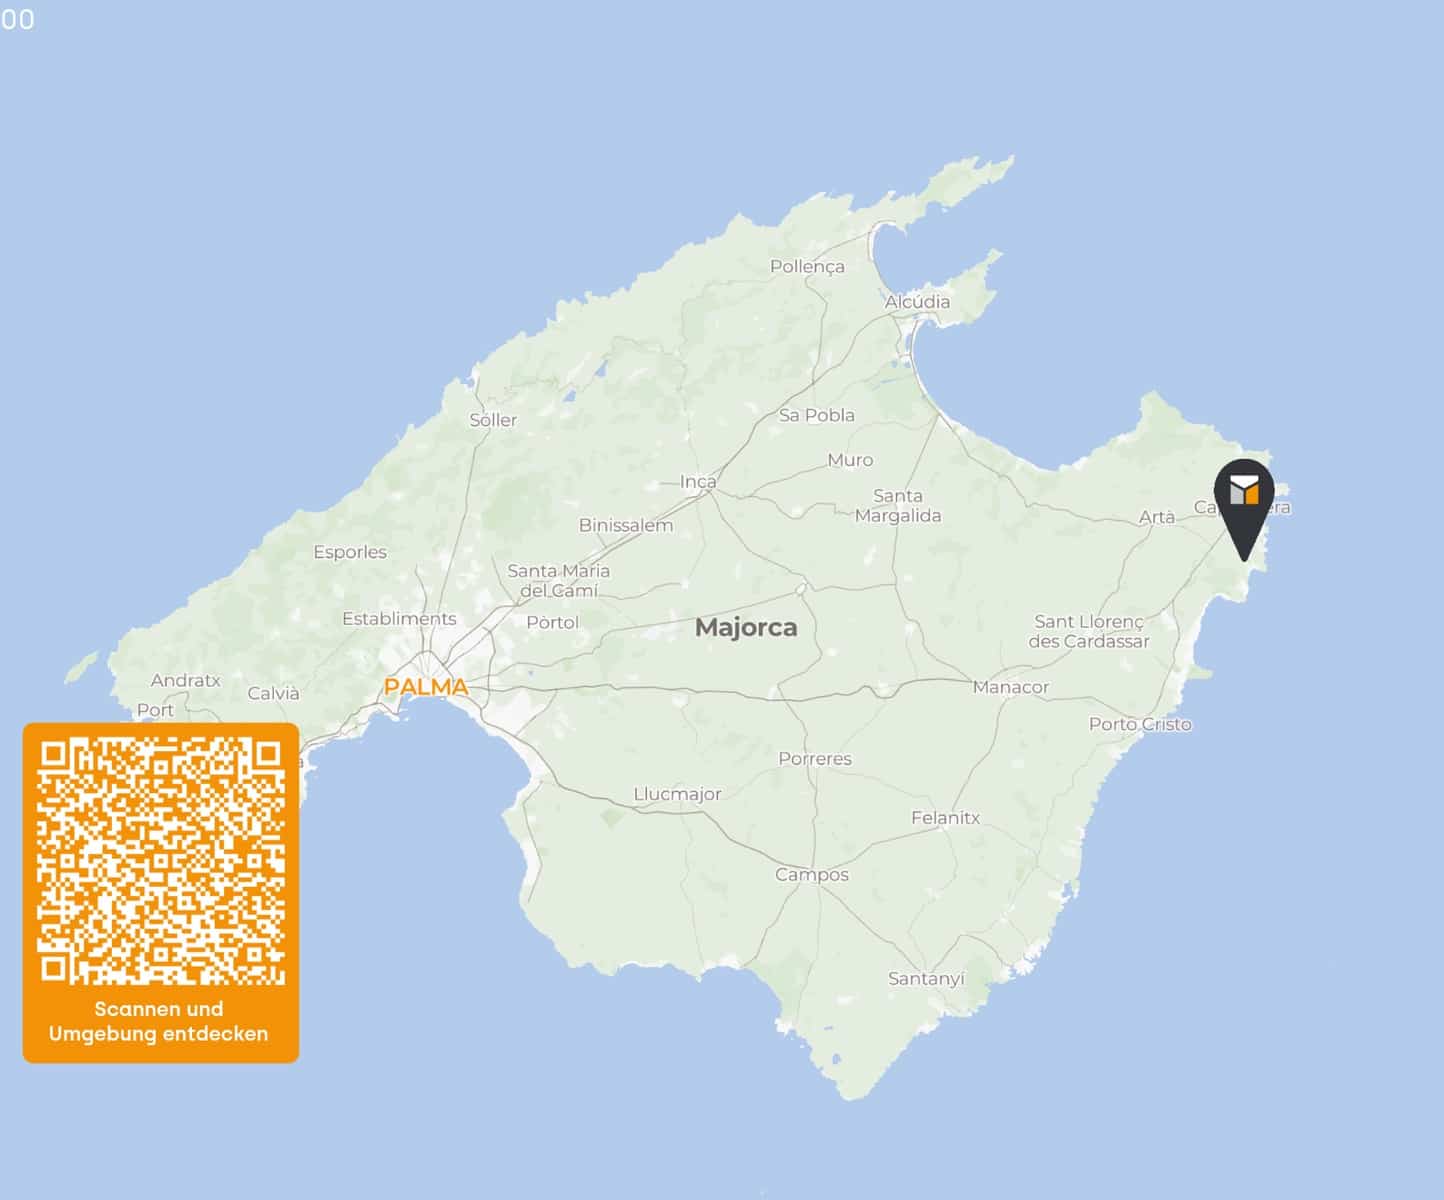Select the Campos town label

coord(812,875)
